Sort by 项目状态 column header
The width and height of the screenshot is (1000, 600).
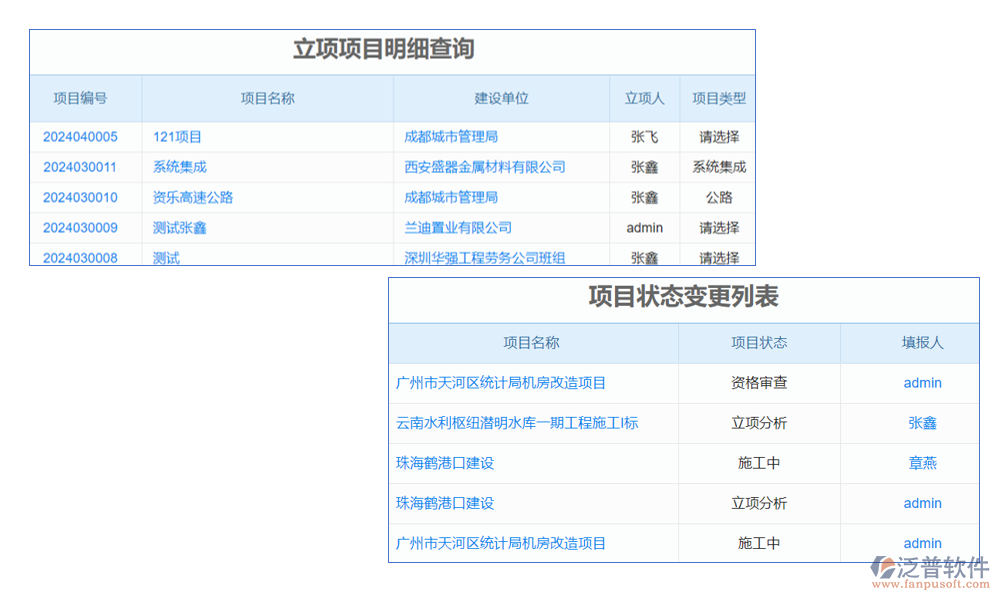click(x=759, y=343)
